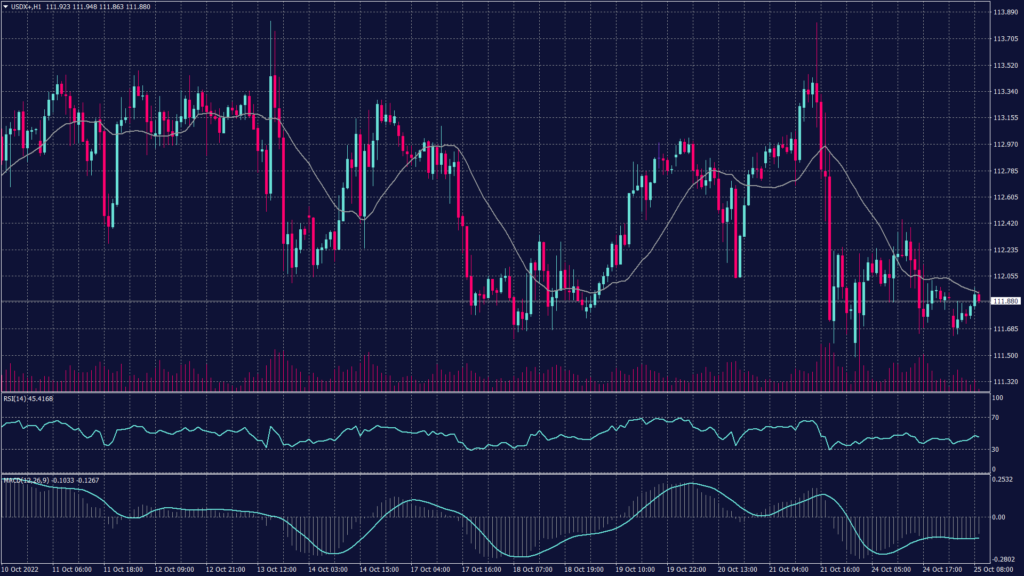This screenshot has width=1024, height=576.
Task: Select the 70 level line in RSI pane
Action: point(500,417)
